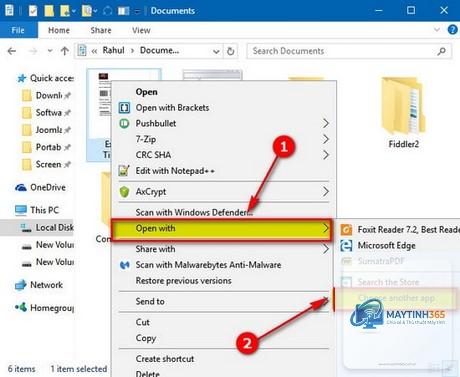The height and width of the screenshot is (377, 460).
Task: Click the up one level arrow
Action: pos(65,51)
